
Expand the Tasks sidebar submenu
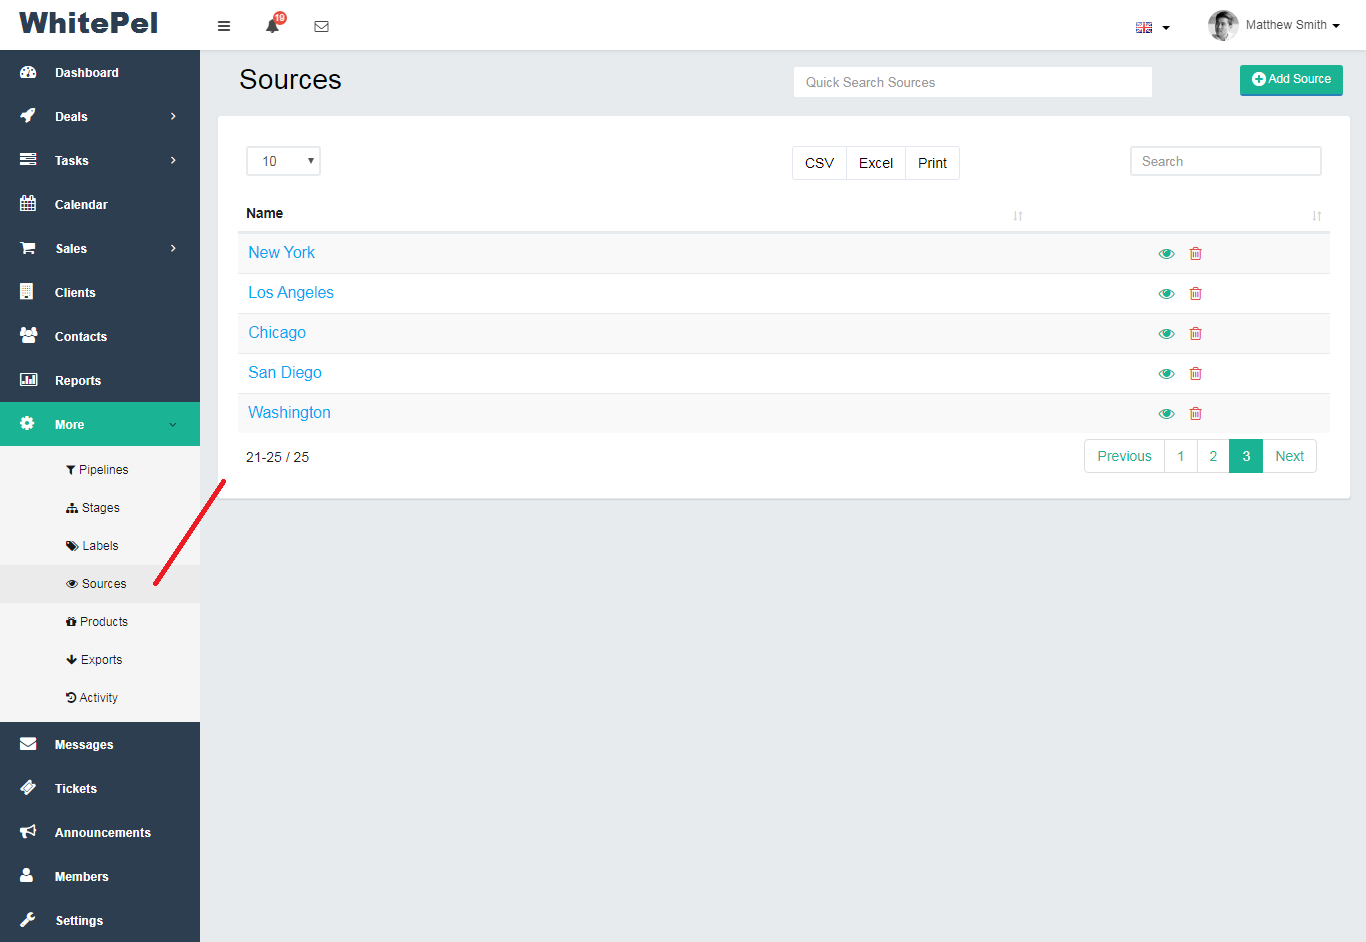coord(100,160)
